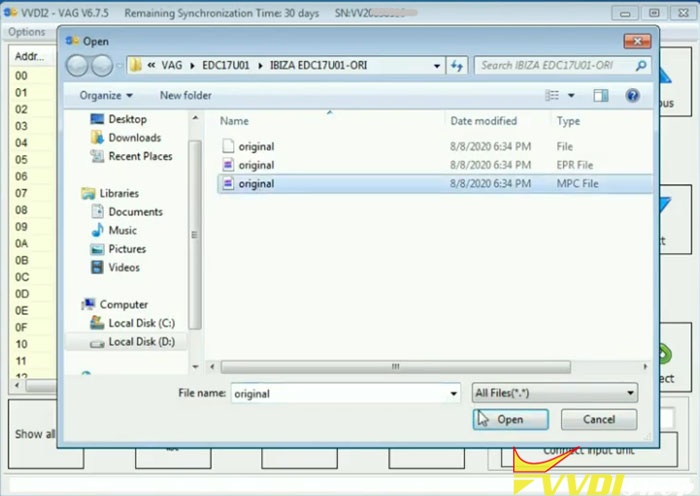Click New folder in toolbar
700x496 pixels.
click(x=186, y=96)
